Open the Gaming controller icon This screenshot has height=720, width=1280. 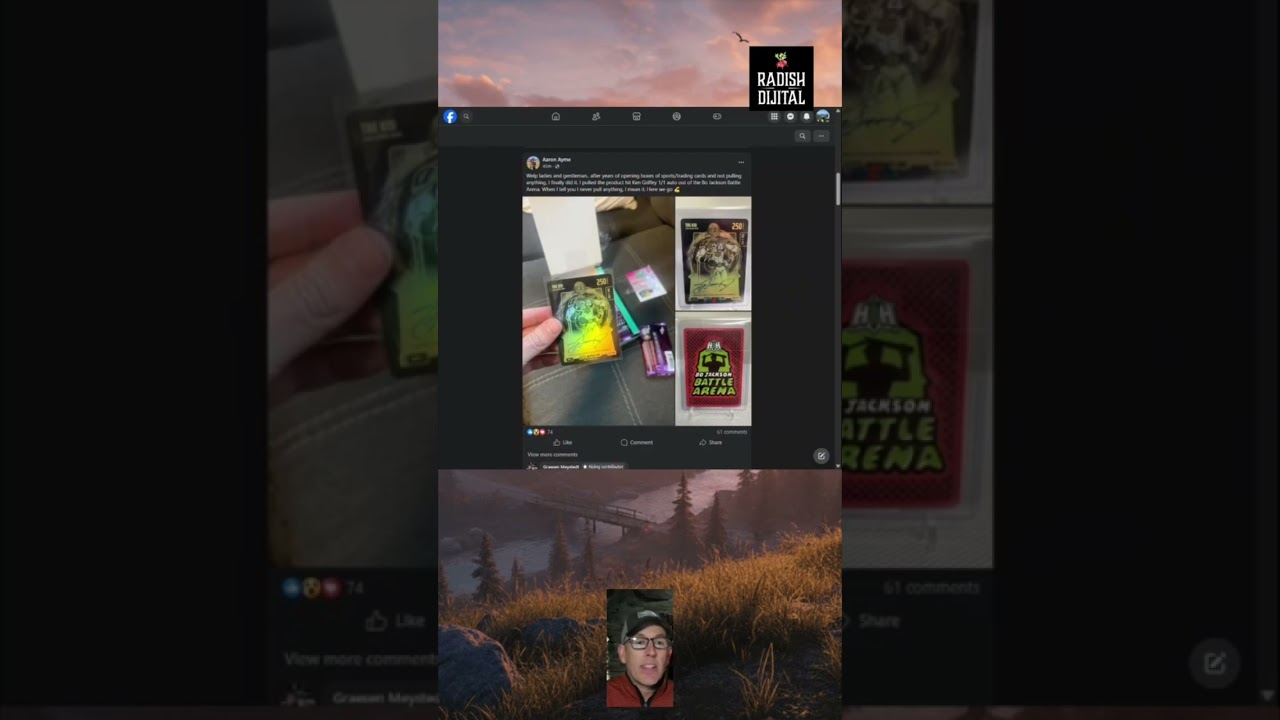tap(716, 117)
